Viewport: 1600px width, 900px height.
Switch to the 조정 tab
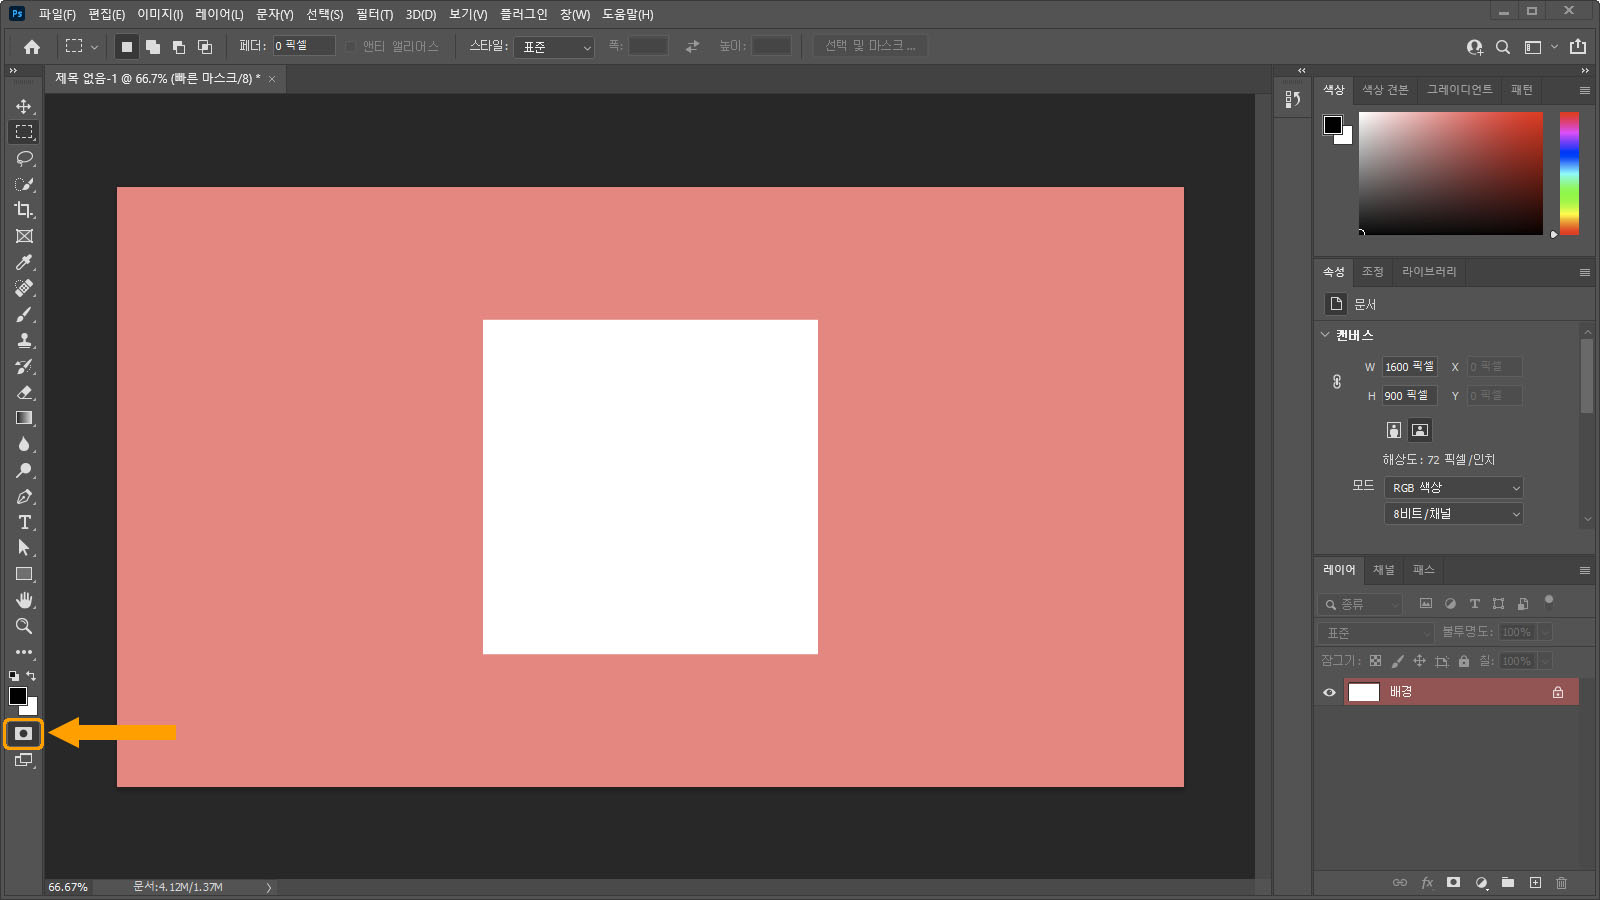[x=1372, y=272]
